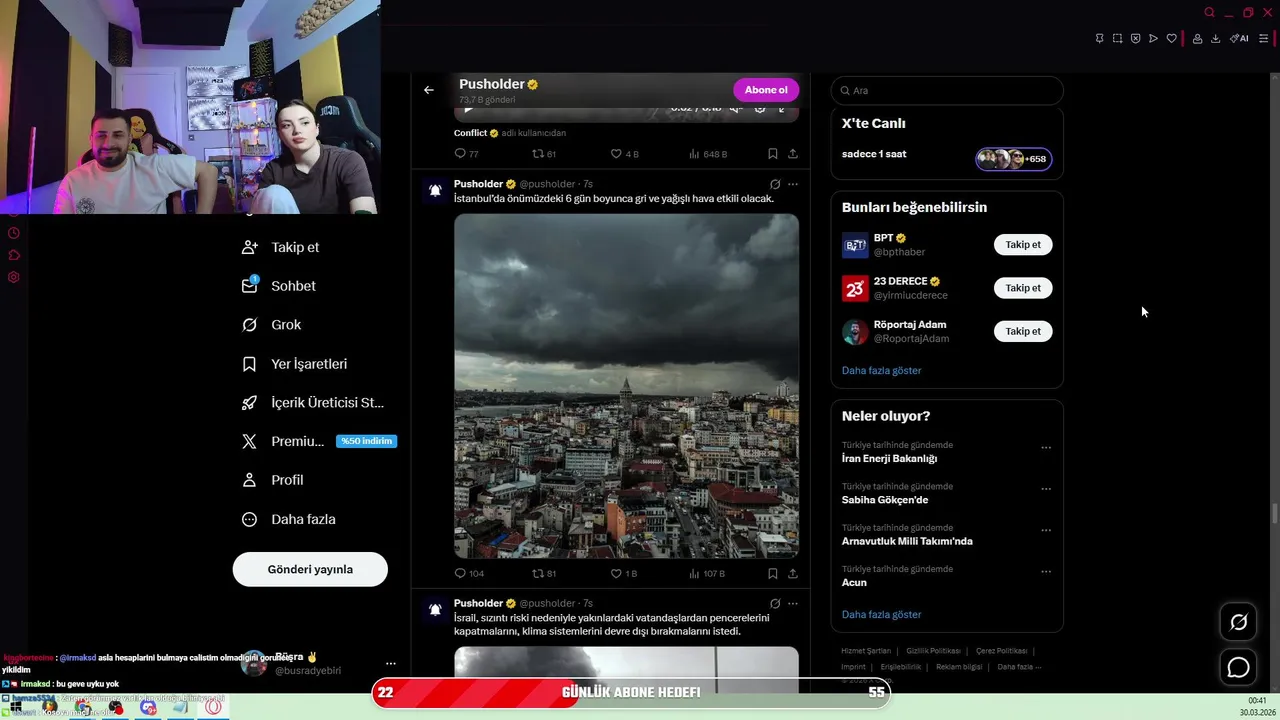The width and height of the screenshot is (1280, 720).
Task: Open the İstanbul storm cloud photo
Action: click(626, 386)
